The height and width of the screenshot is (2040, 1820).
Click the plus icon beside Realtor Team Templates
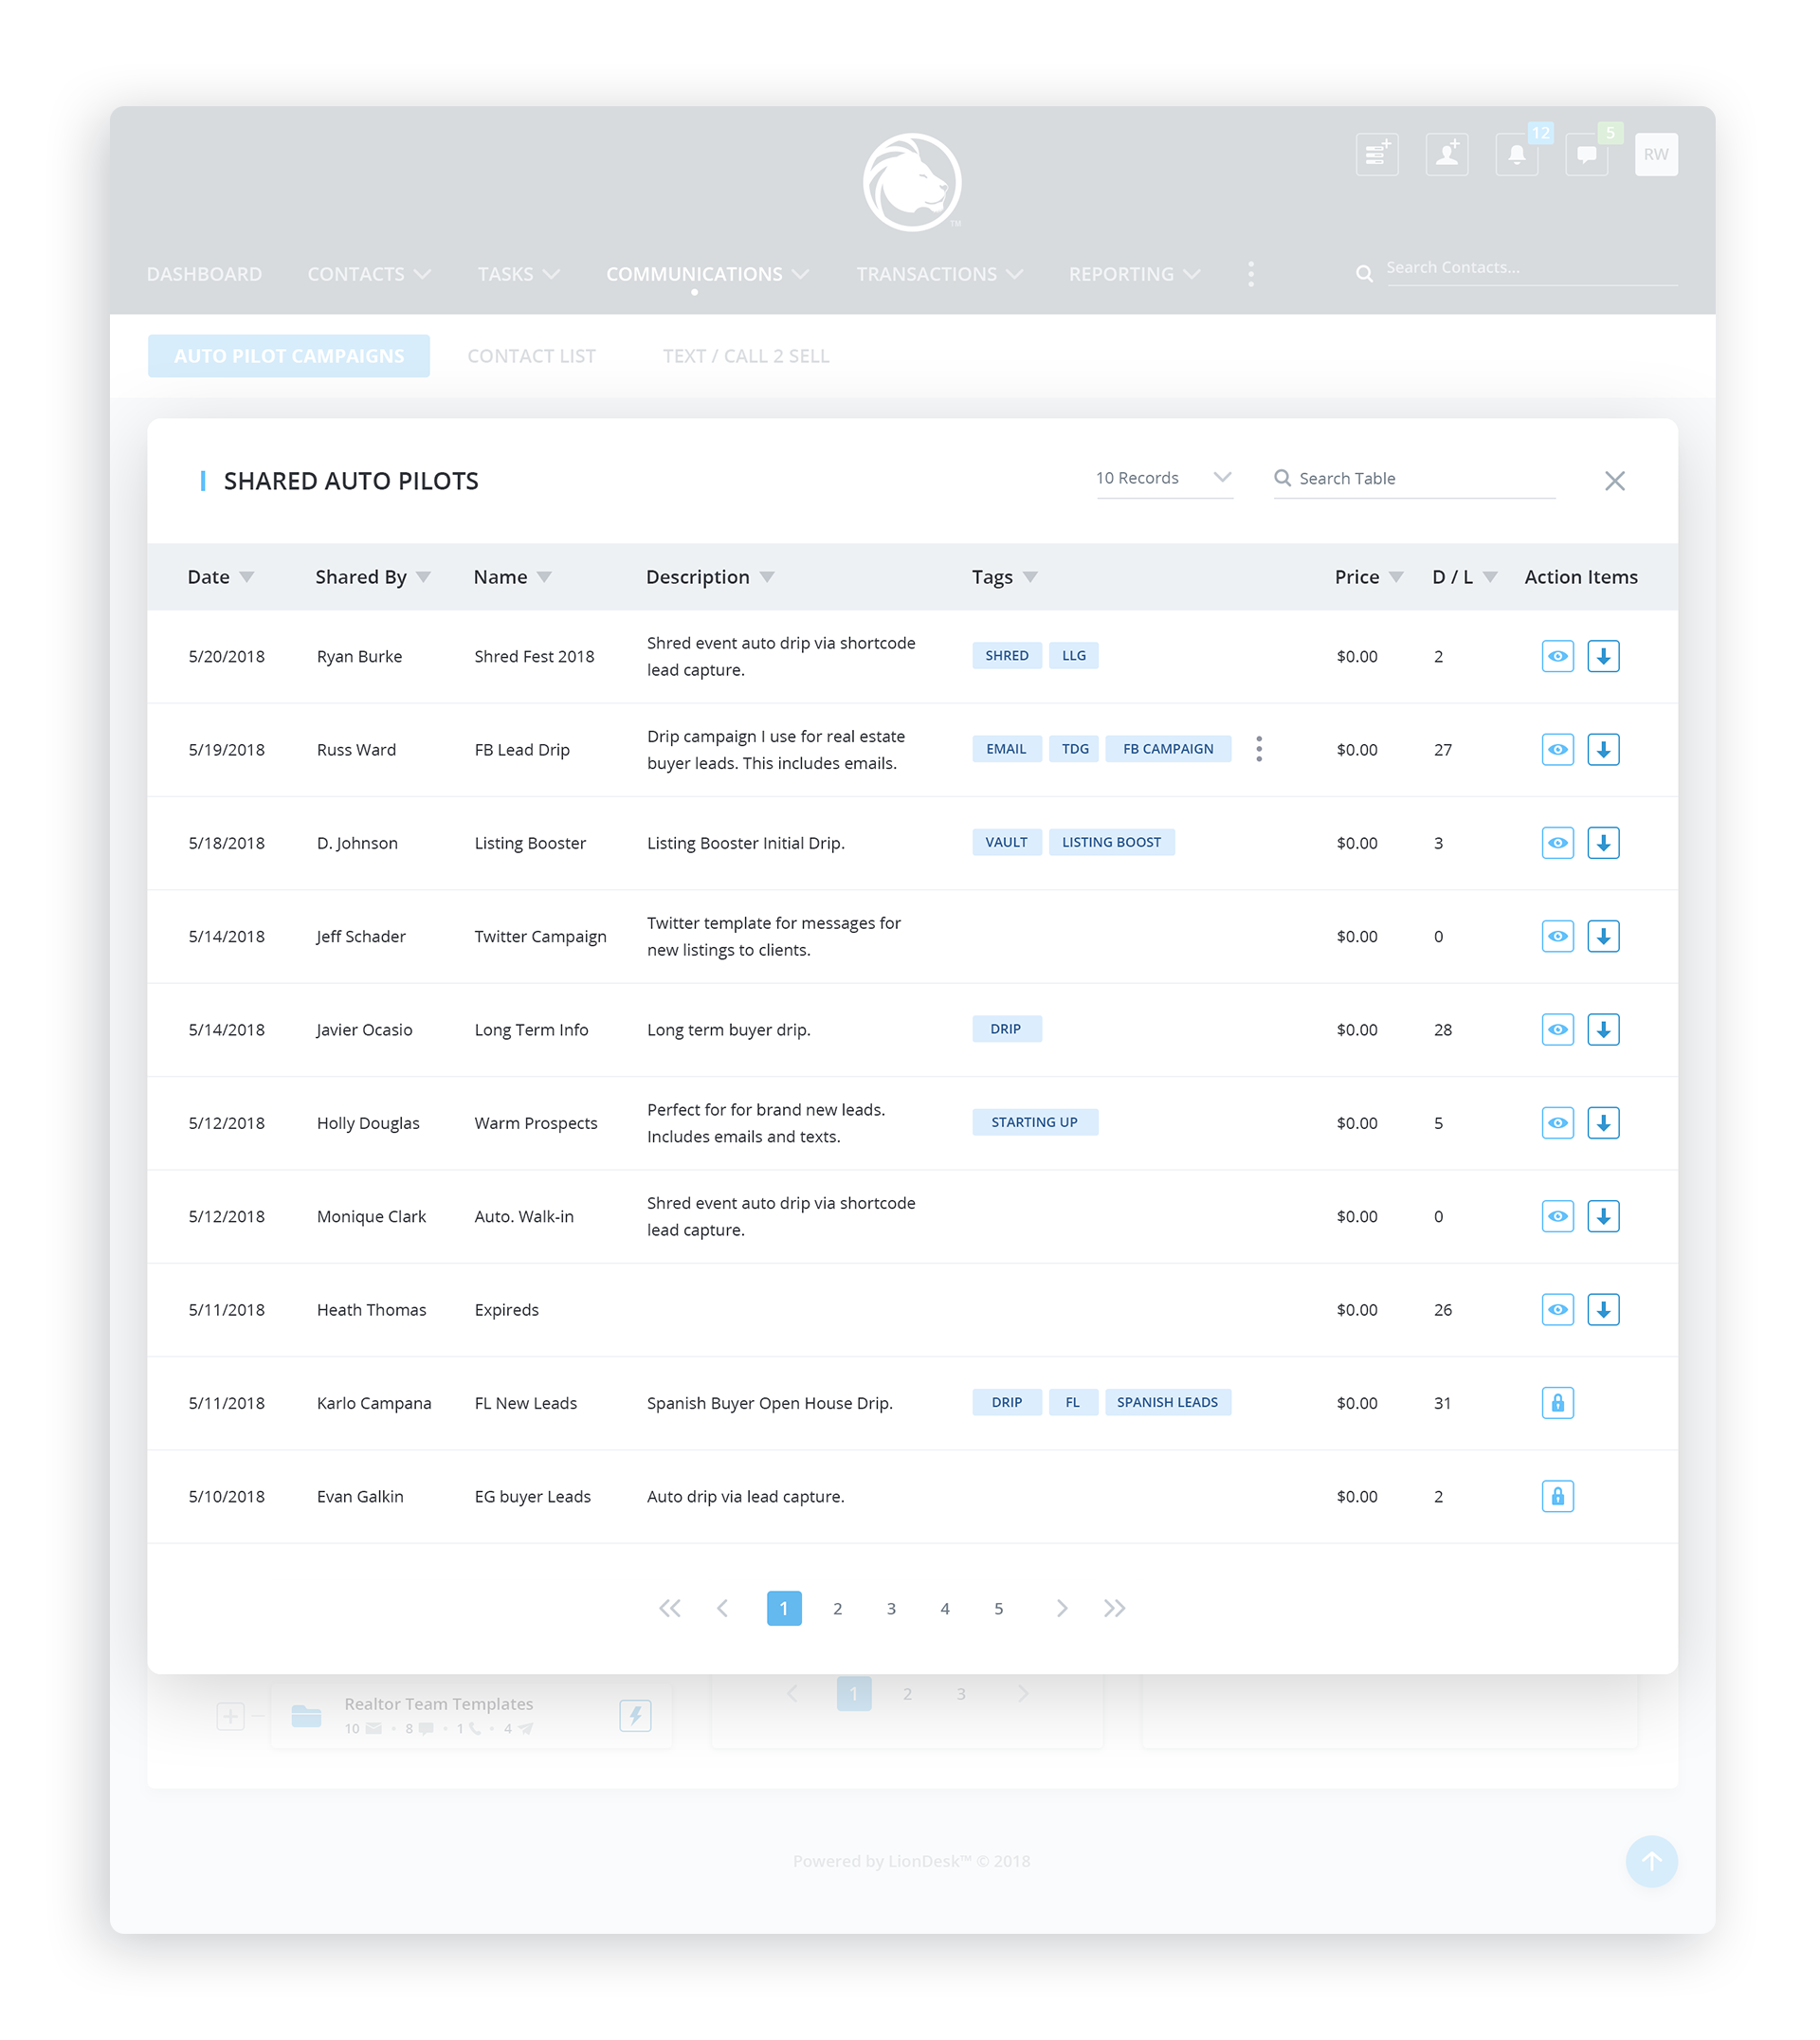tap(230, 1716)
